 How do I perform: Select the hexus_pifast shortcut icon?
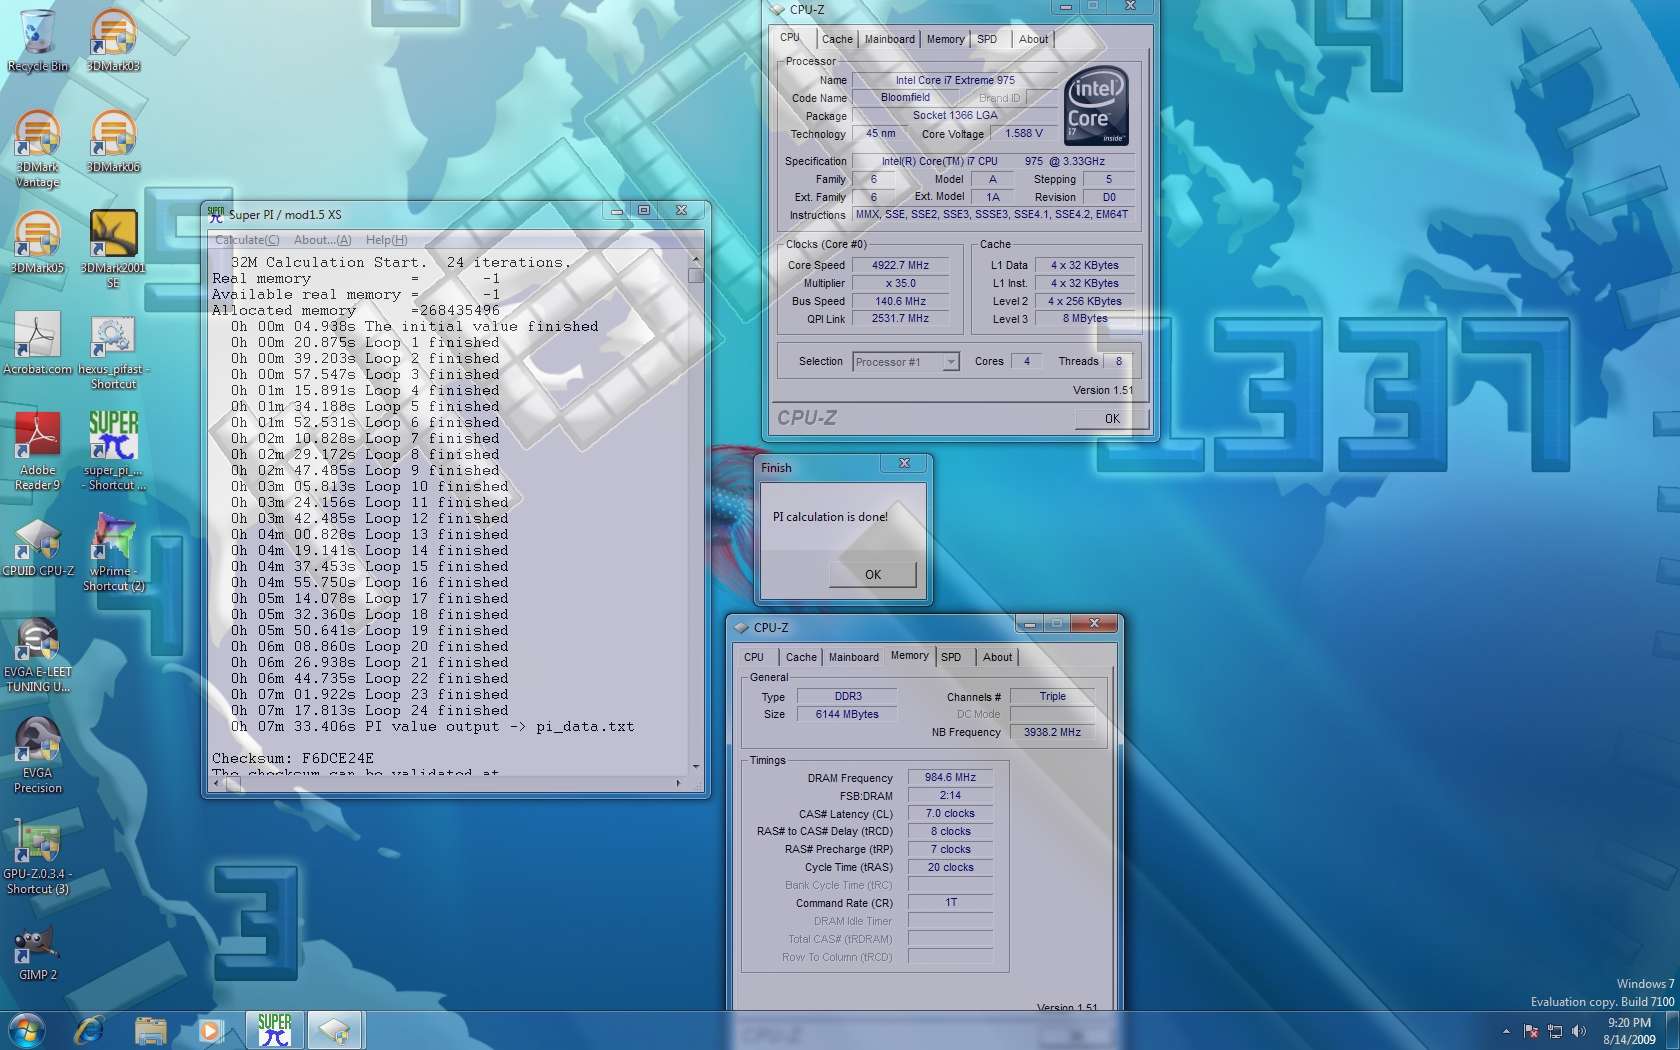pyautogui.click(x=113, y=350)
